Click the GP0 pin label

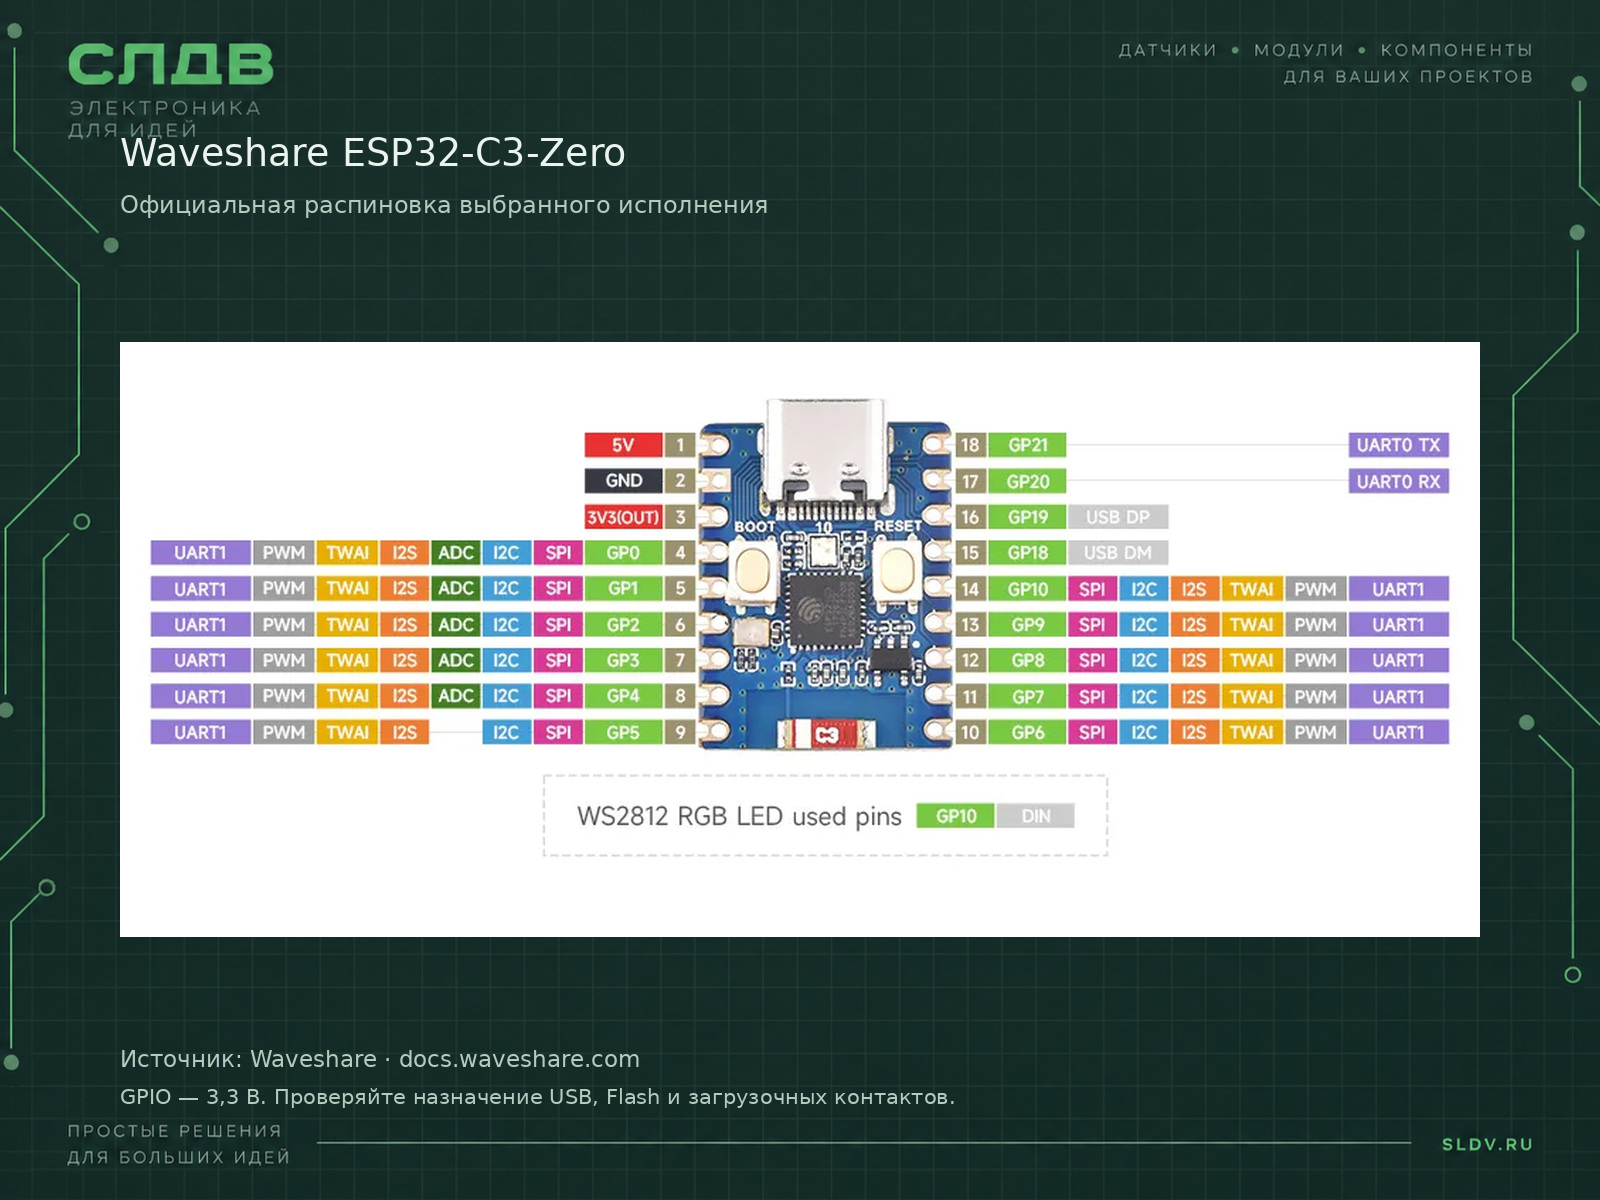623,553
